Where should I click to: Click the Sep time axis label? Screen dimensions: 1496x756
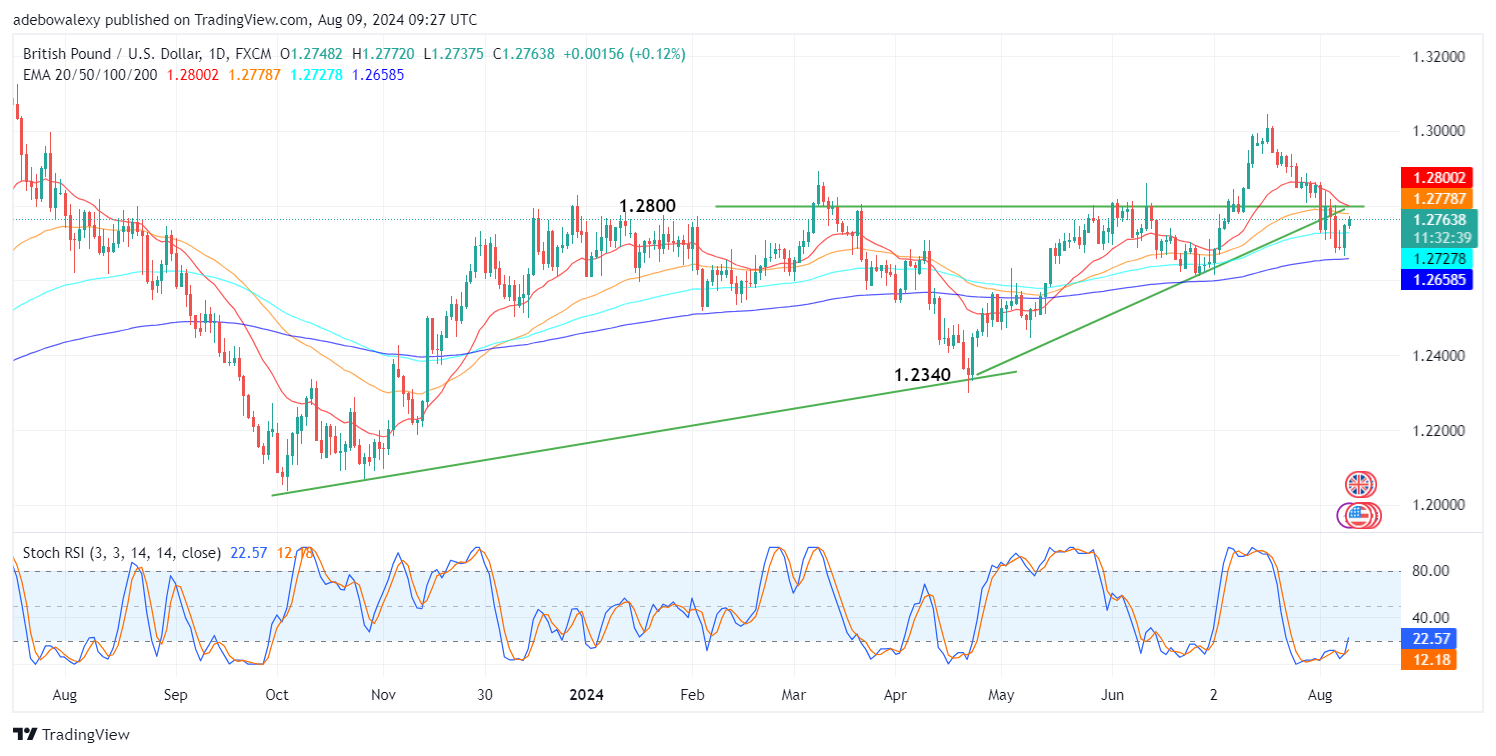(175, 694)
